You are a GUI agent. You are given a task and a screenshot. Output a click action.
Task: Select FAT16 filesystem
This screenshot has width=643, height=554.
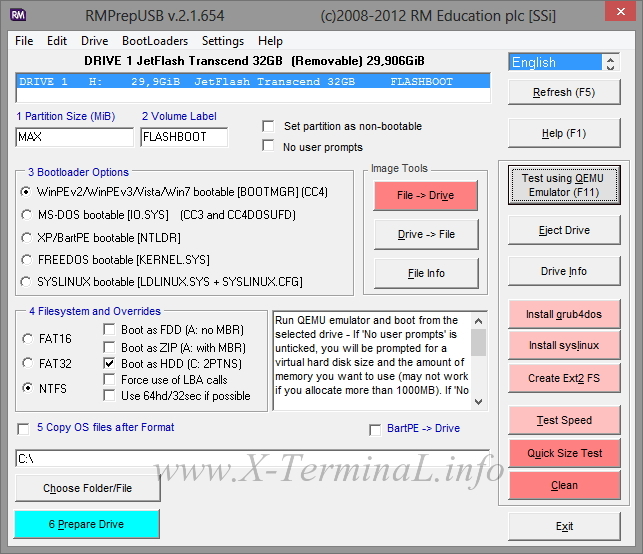coord(27,339)
